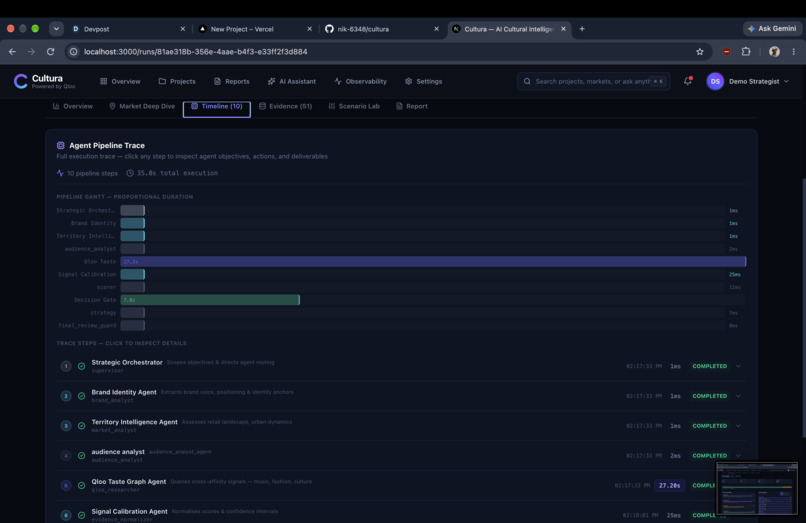Screen dimensions: 806x523
Task: Switch to Scenario Lab tab
Action: pos(354,106)
